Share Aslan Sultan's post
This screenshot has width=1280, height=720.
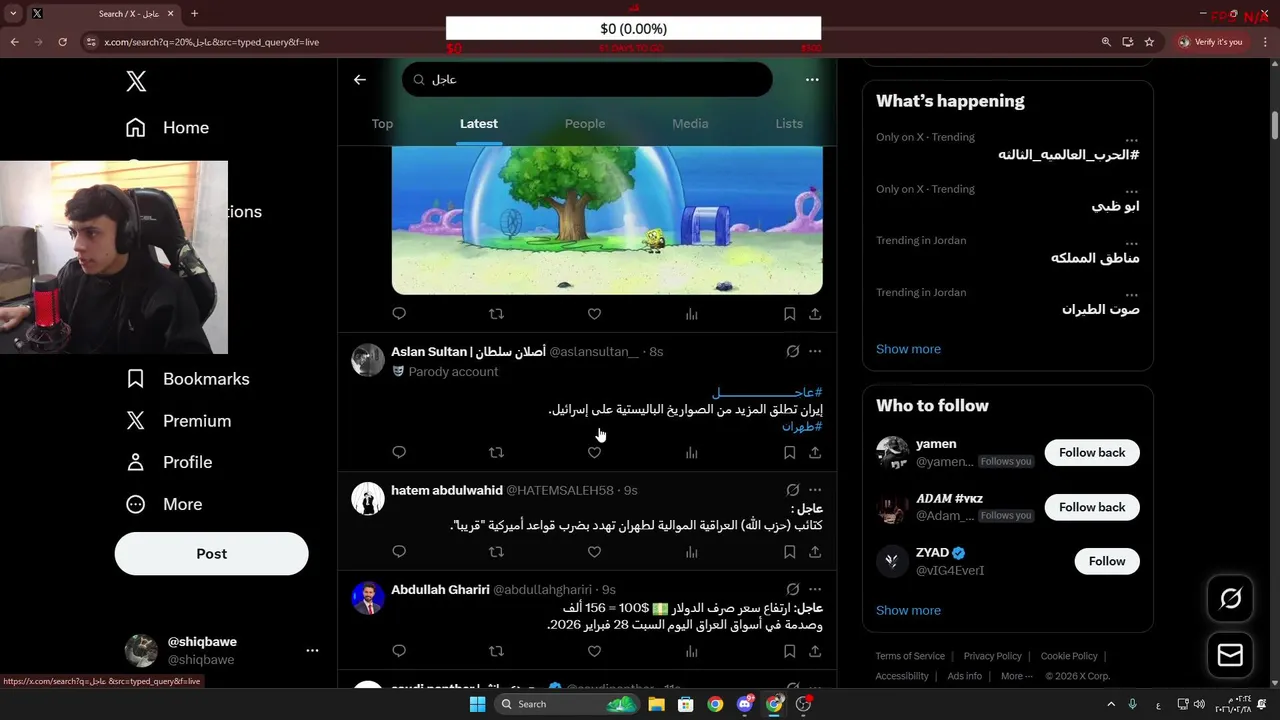pos(815,453)
